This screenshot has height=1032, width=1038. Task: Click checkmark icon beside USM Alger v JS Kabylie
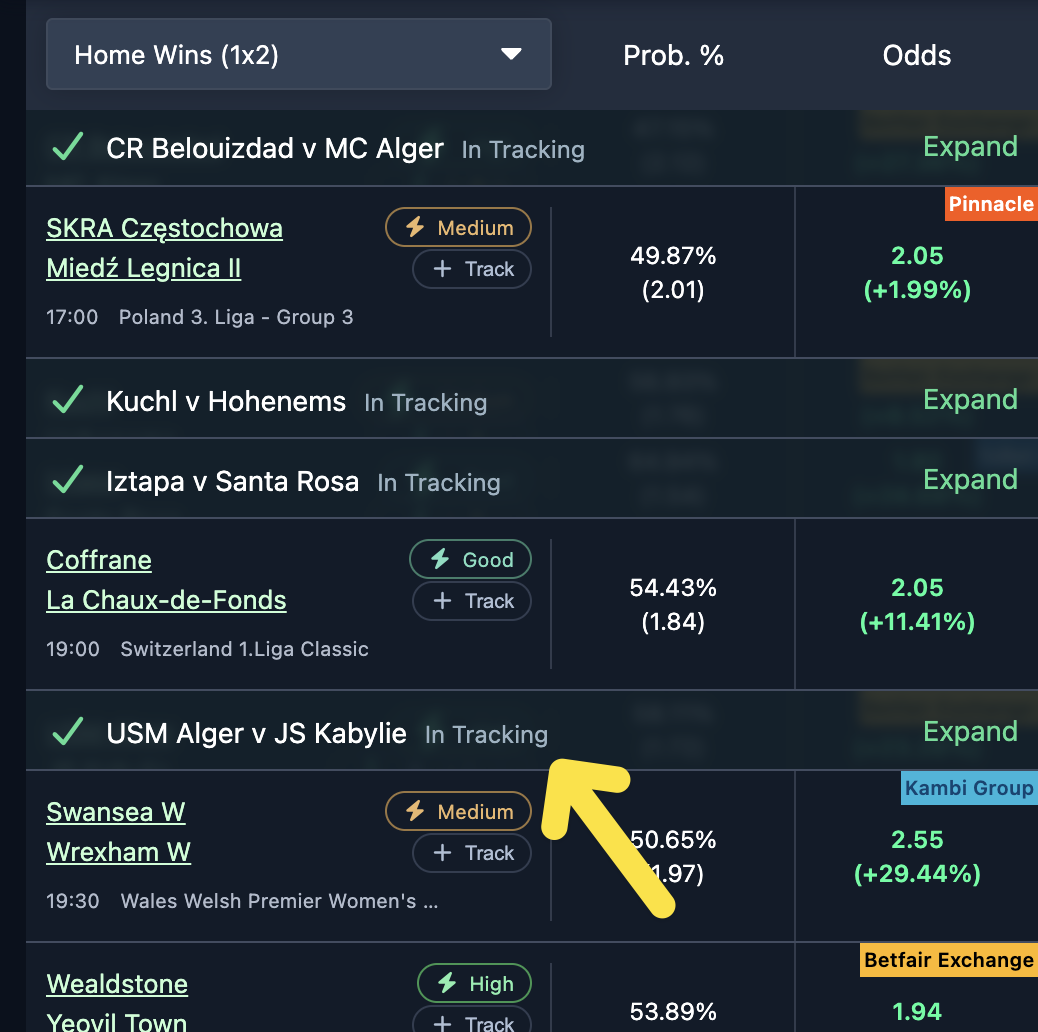tap(67, 734)
